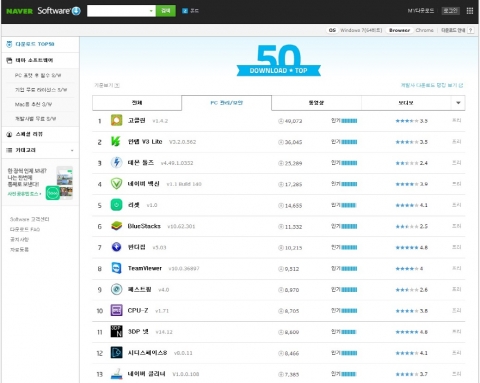
Task: Open the BlueStacks title link
Action: click(144, 226)
